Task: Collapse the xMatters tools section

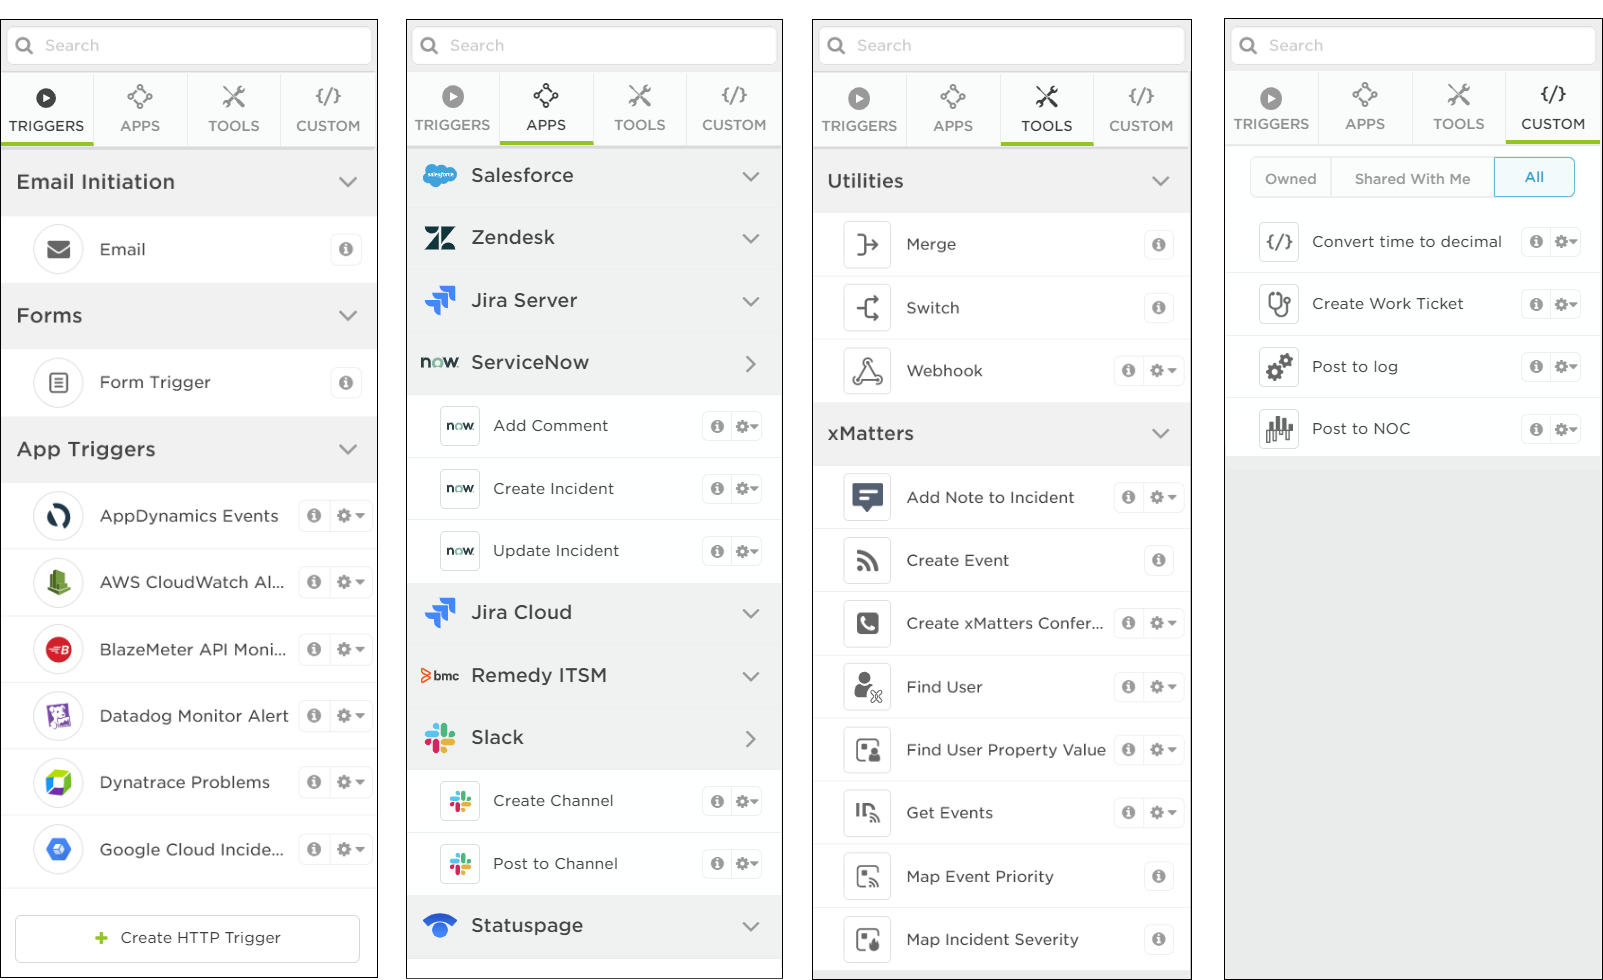Action: [x=1160, y=433]
